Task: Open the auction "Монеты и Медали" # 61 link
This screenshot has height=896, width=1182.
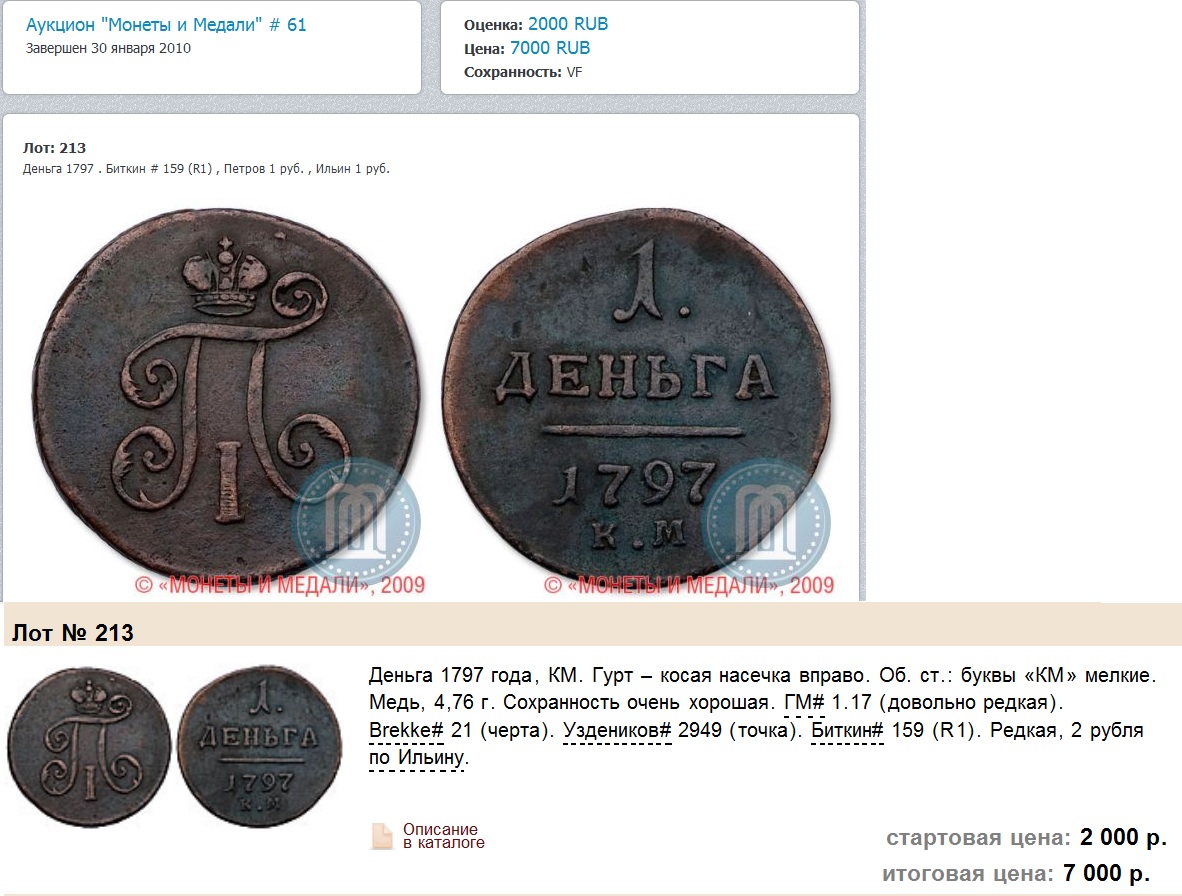Action: coord(166,25)
